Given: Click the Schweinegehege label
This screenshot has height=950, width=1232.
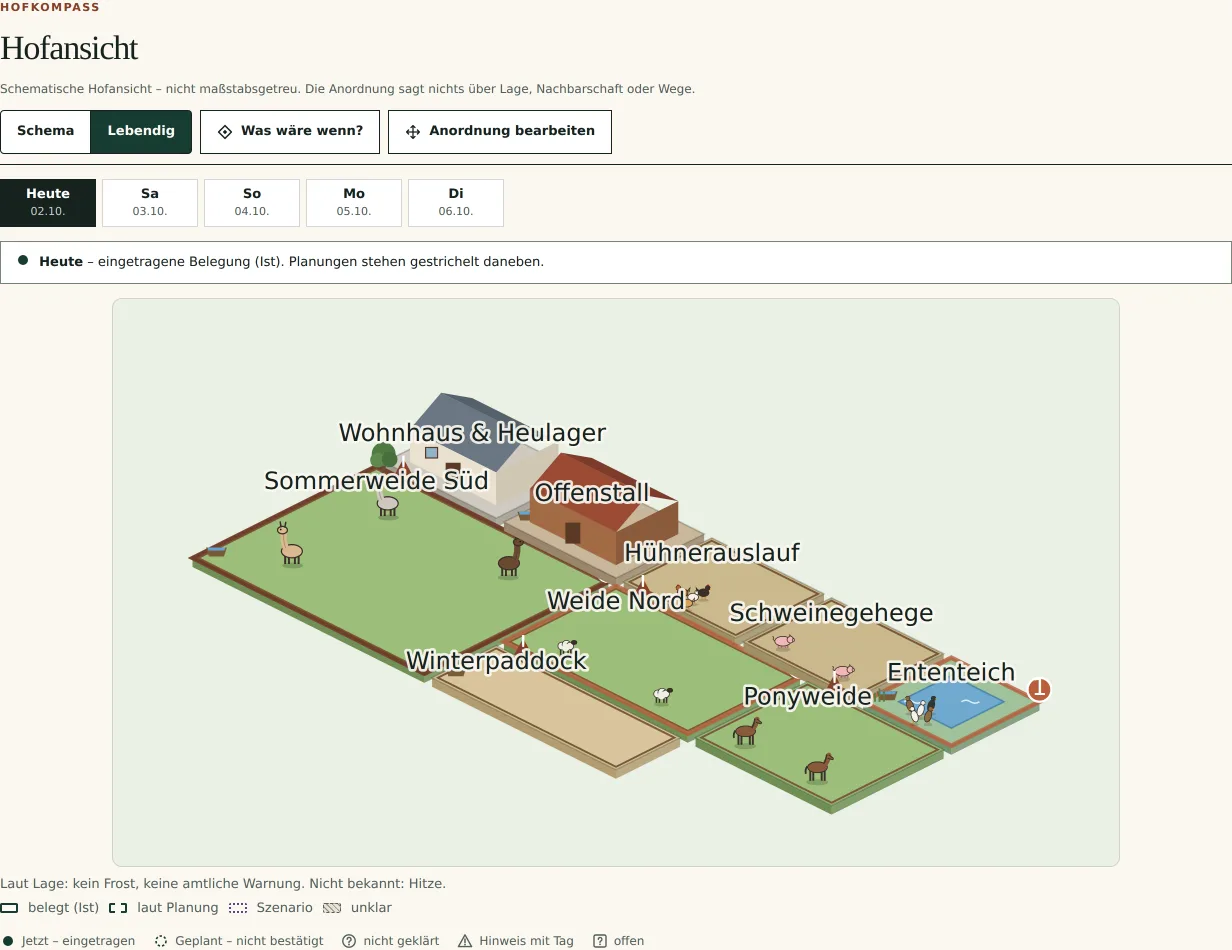Looking at the screenshot, I should 831,613.
